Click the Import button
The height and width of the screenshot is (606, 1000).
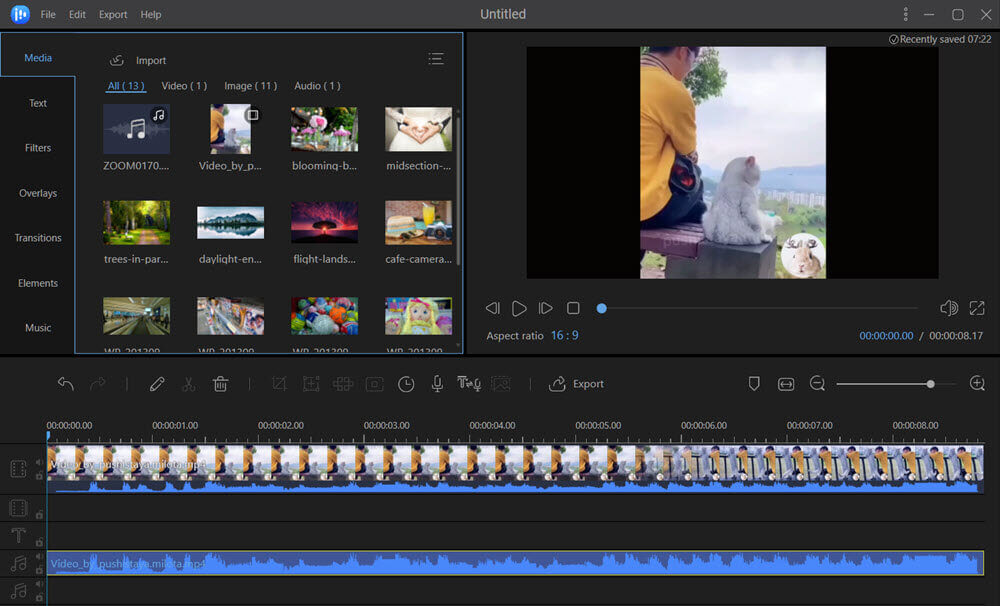138,61
